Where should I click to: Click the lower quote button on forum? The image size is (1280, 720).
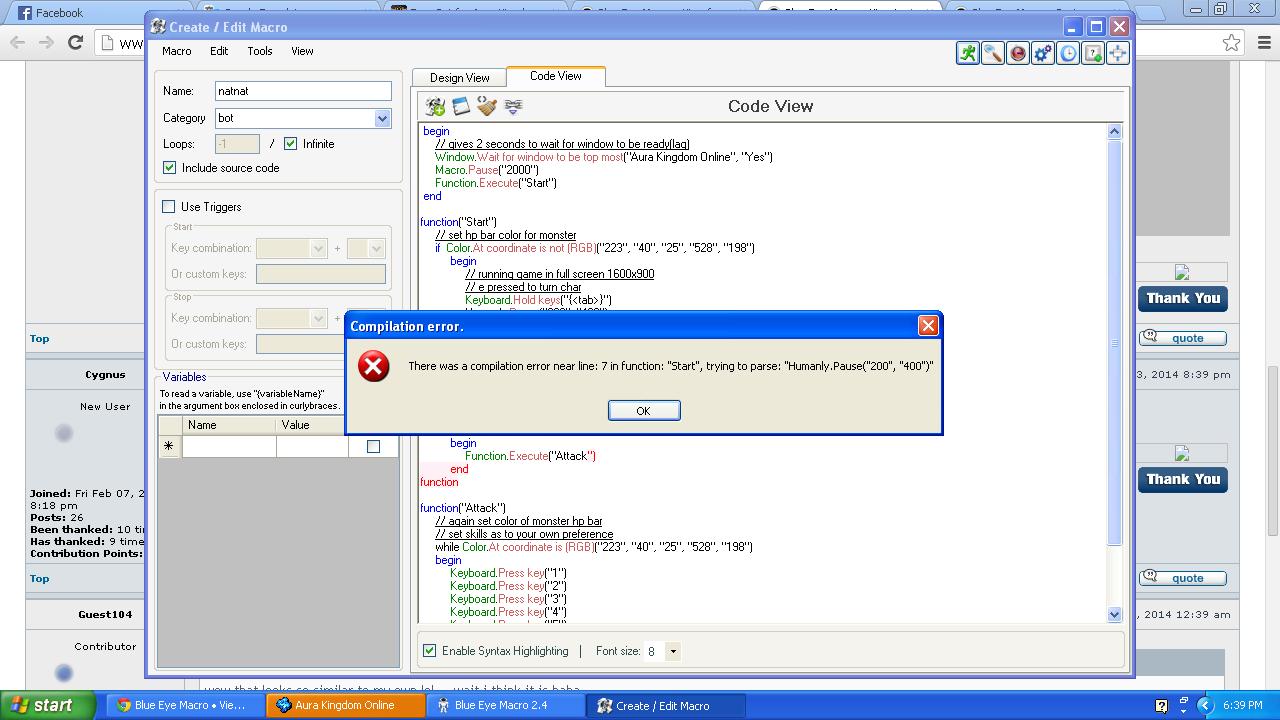click(1183, 578)
